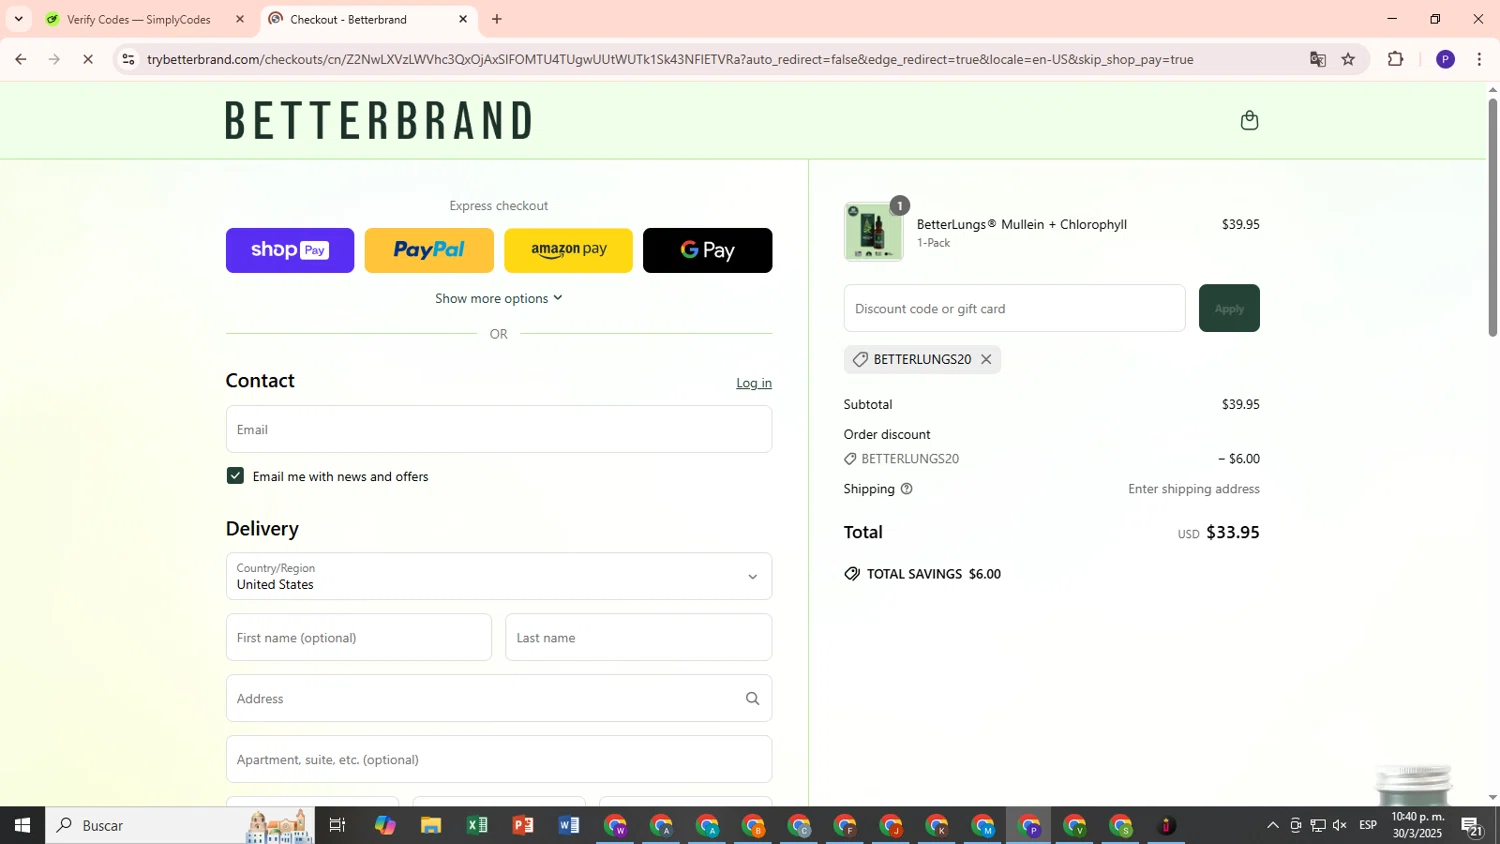Click the address search magnifier icon
Screen dimensions: 1500x844
(x=752, y=699)
